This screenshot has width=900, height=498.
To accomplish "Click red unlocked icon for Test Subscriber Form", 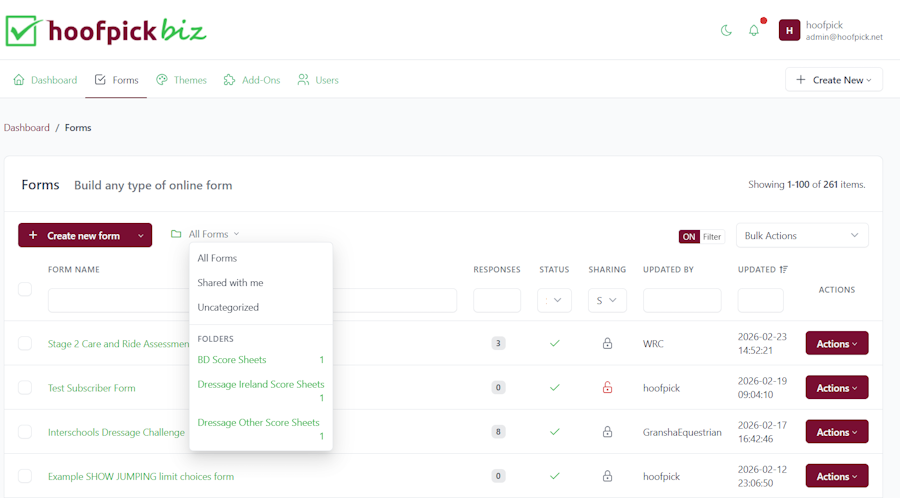I will pyautogui.click(x=607, y=388).
